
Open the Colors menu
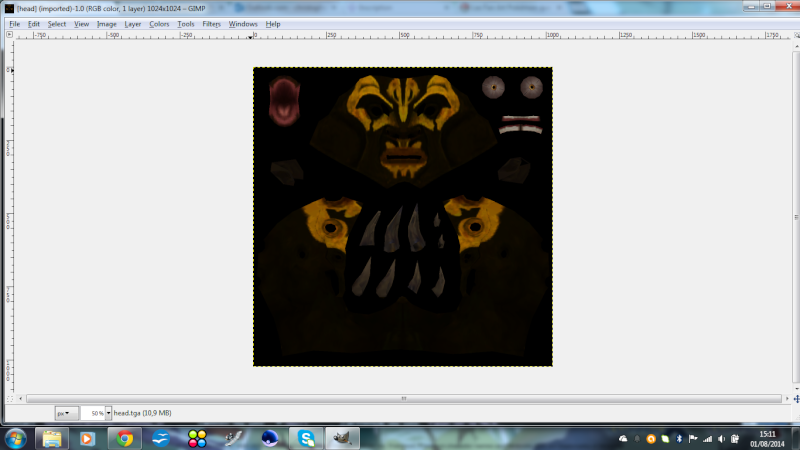159,24
